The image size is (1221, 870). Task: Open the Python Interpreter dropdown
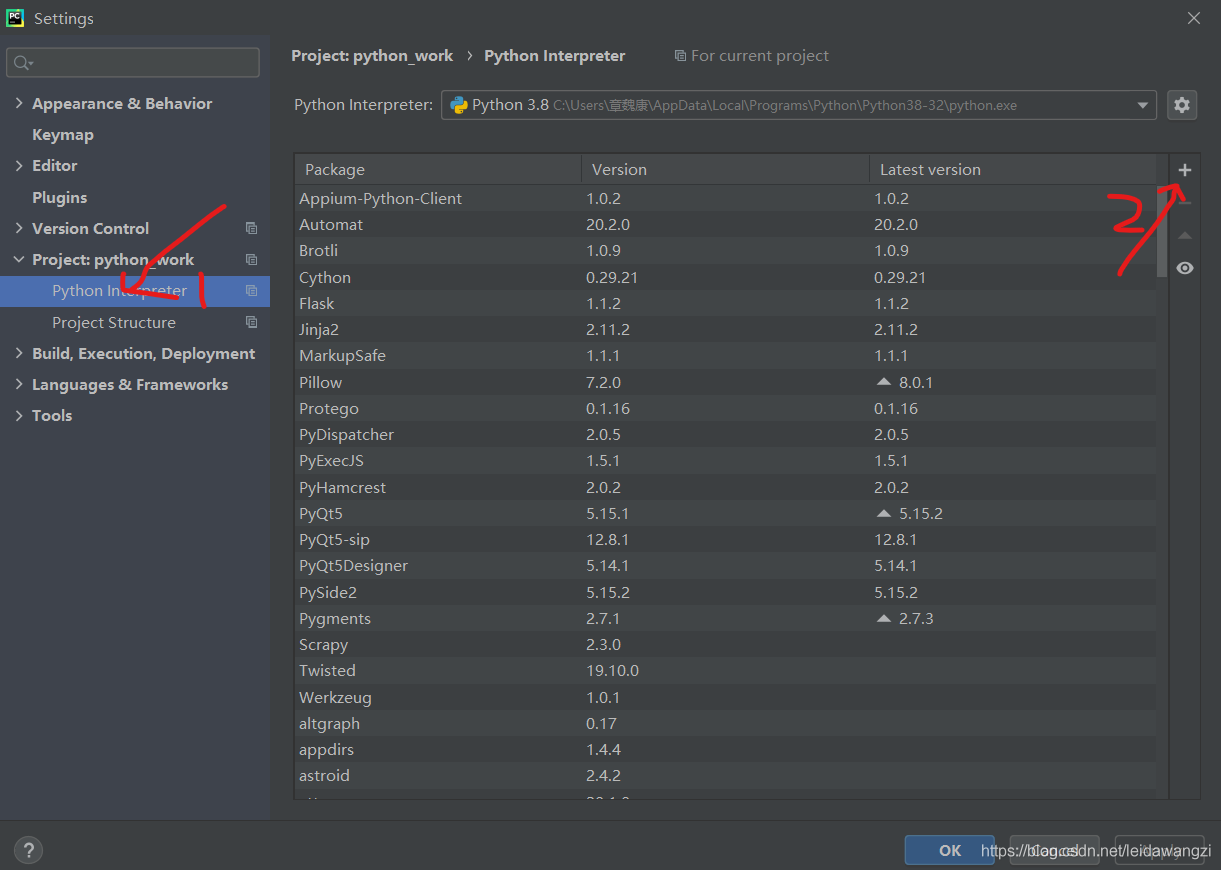(1143, 105)
